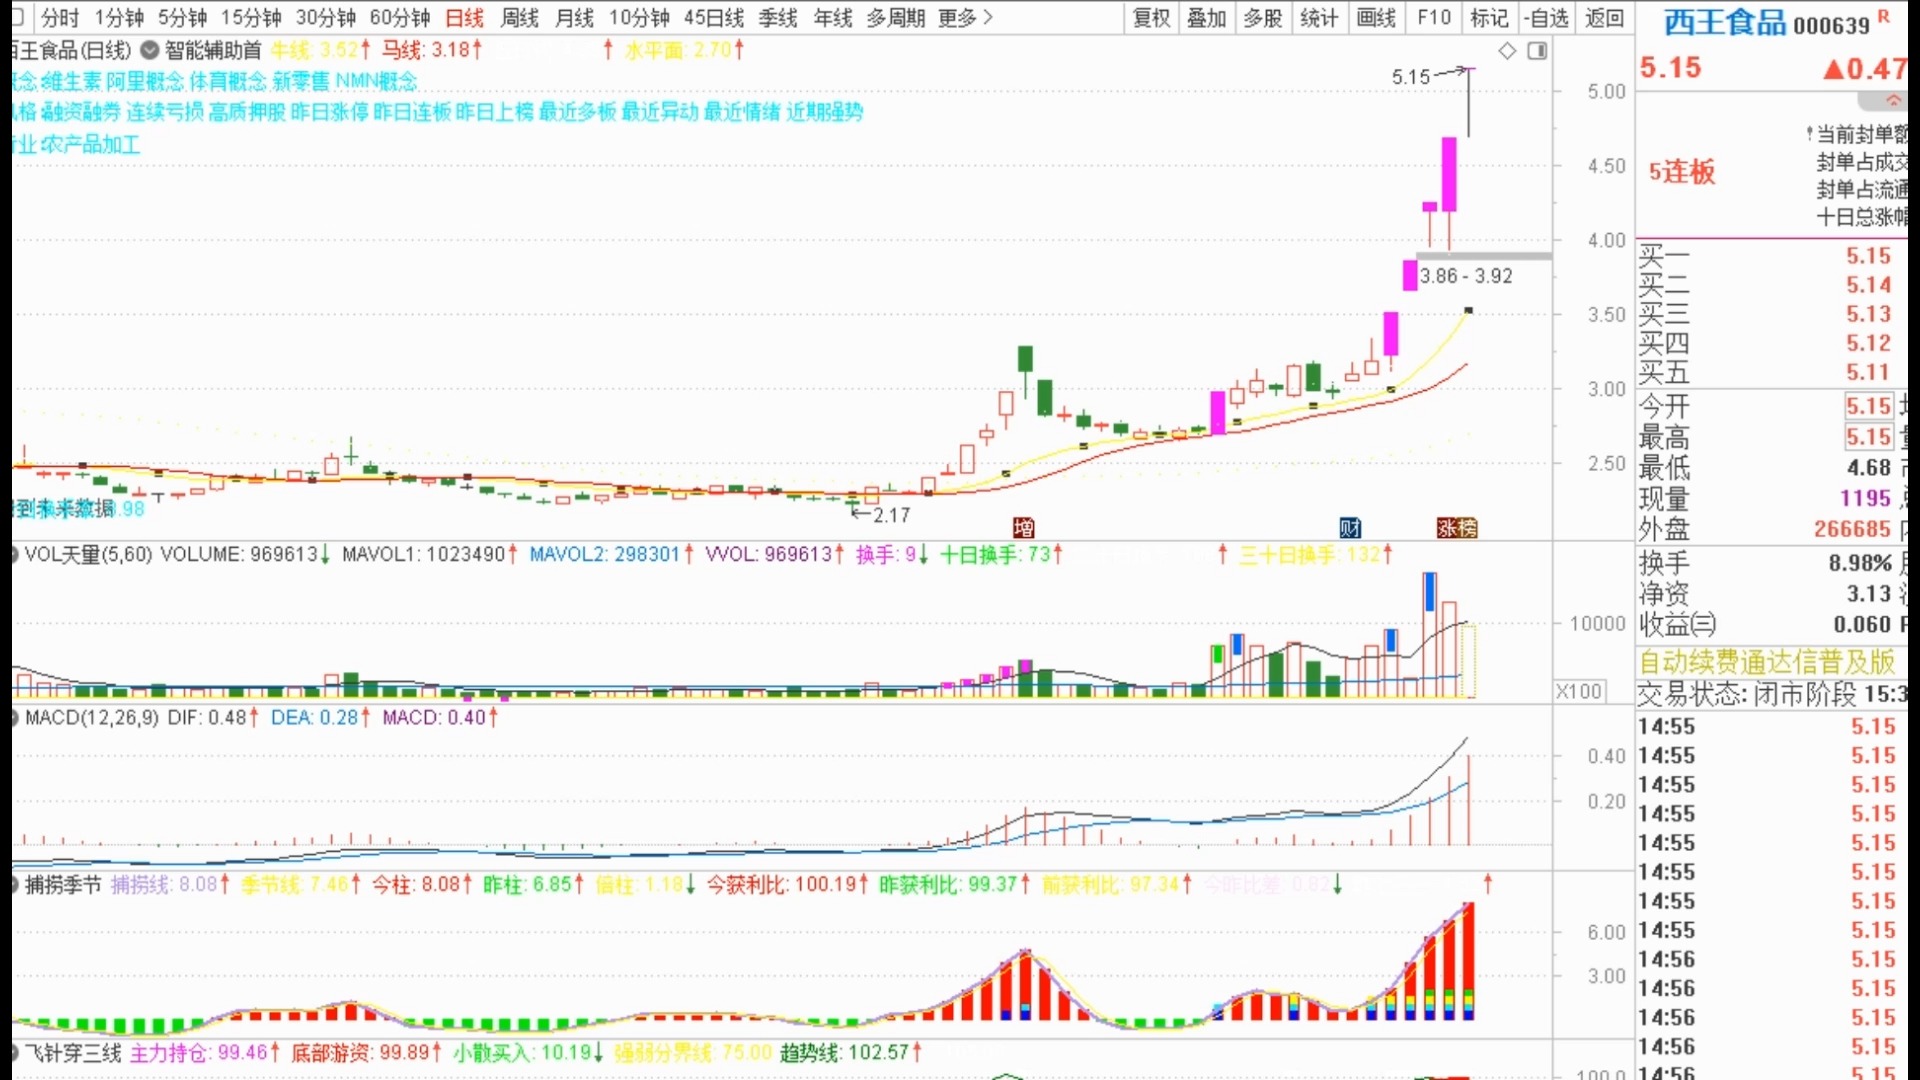Click the 换手 8.98% value

point(1860,563)
